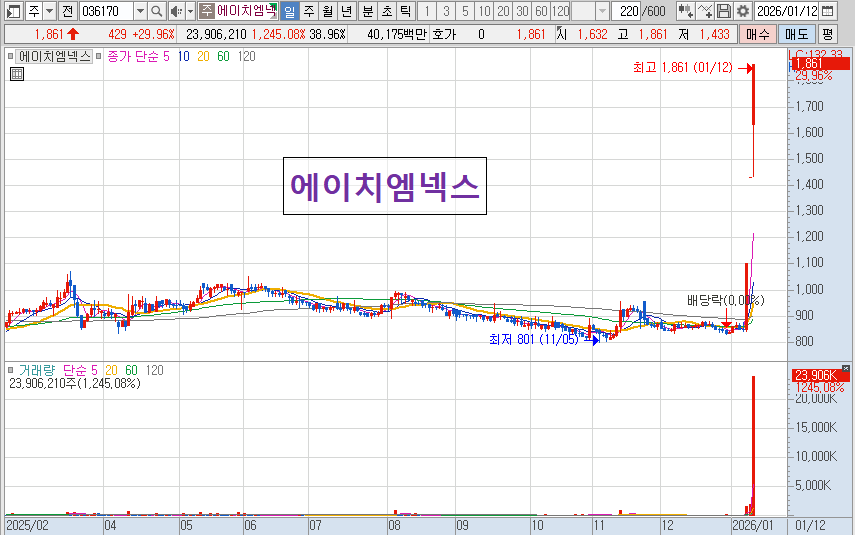Click the 최고 1,861 (01/12) annotation

(682, 68)
